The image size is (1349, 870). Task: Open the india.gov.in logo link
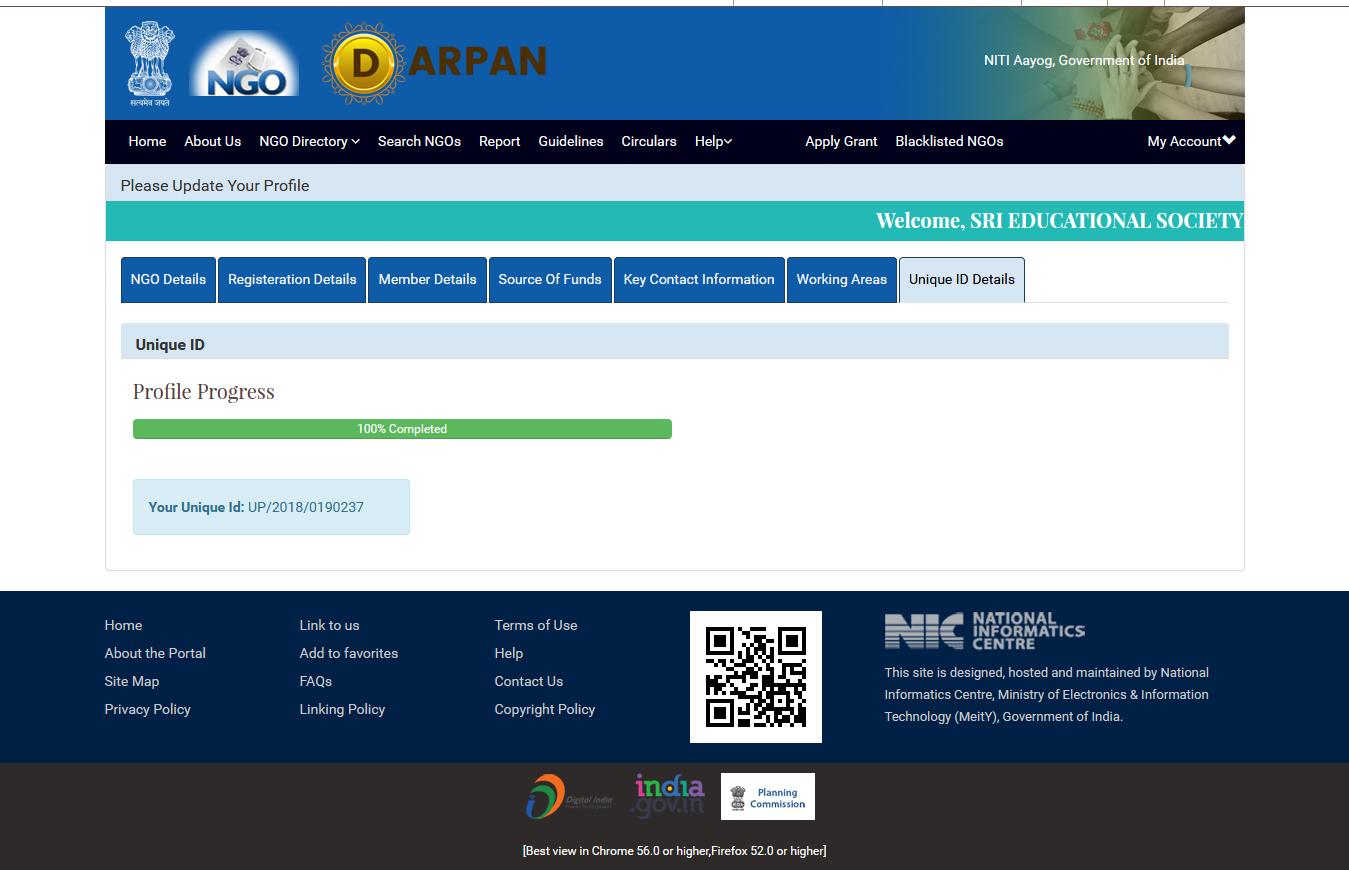668,796
